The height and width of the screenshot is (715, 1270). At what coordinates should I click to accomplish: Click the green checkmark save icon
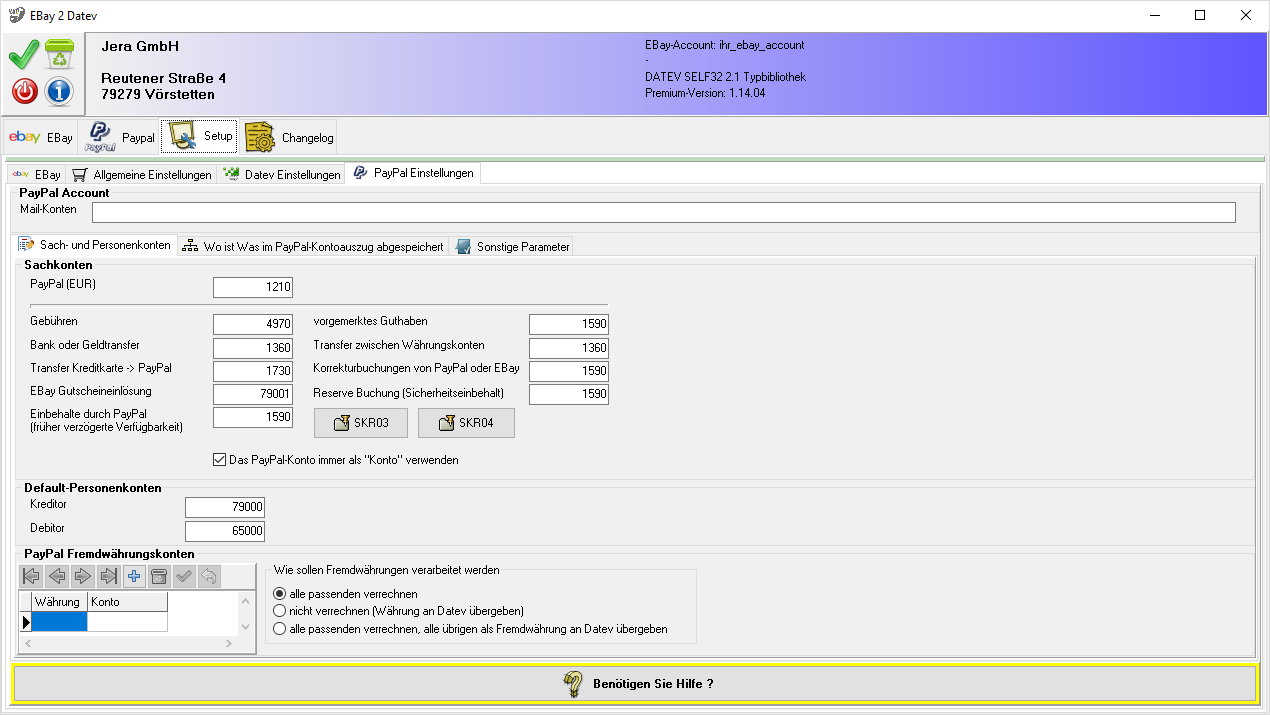pos(24,56)
